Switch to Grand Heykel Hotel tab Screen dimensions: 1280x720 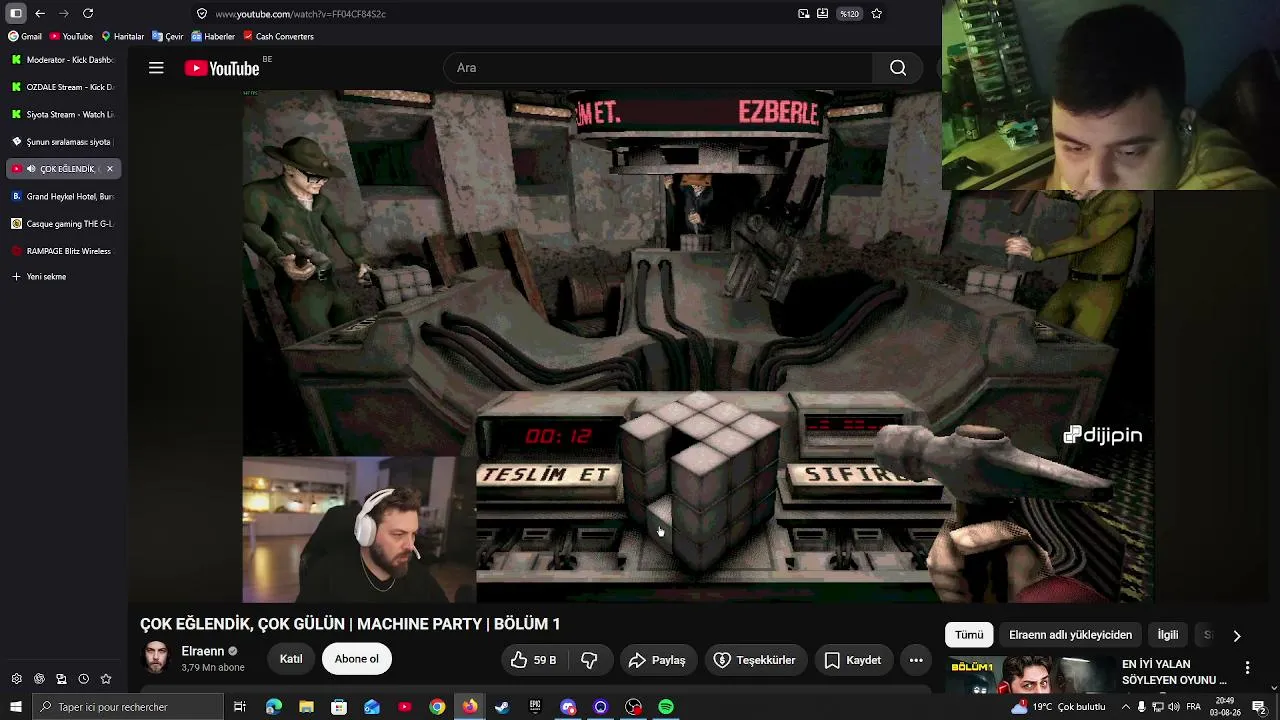63,197
